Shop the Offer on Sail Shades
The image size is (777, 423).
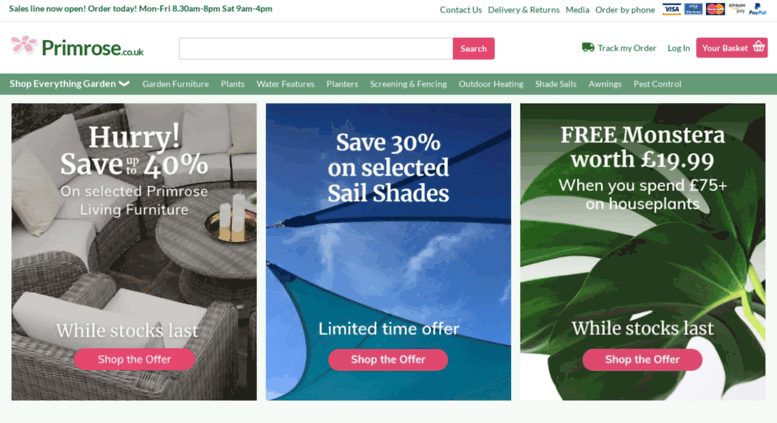[x=388, y=360]
